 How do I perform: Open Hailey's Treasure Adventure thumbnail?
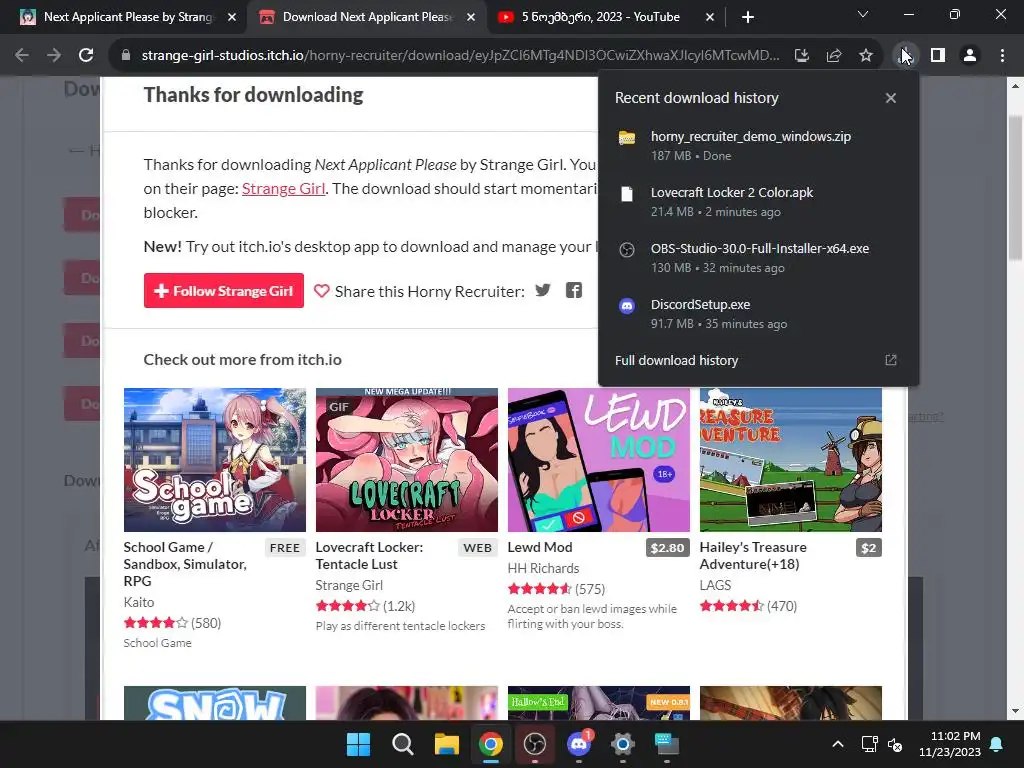coord(791,460)
